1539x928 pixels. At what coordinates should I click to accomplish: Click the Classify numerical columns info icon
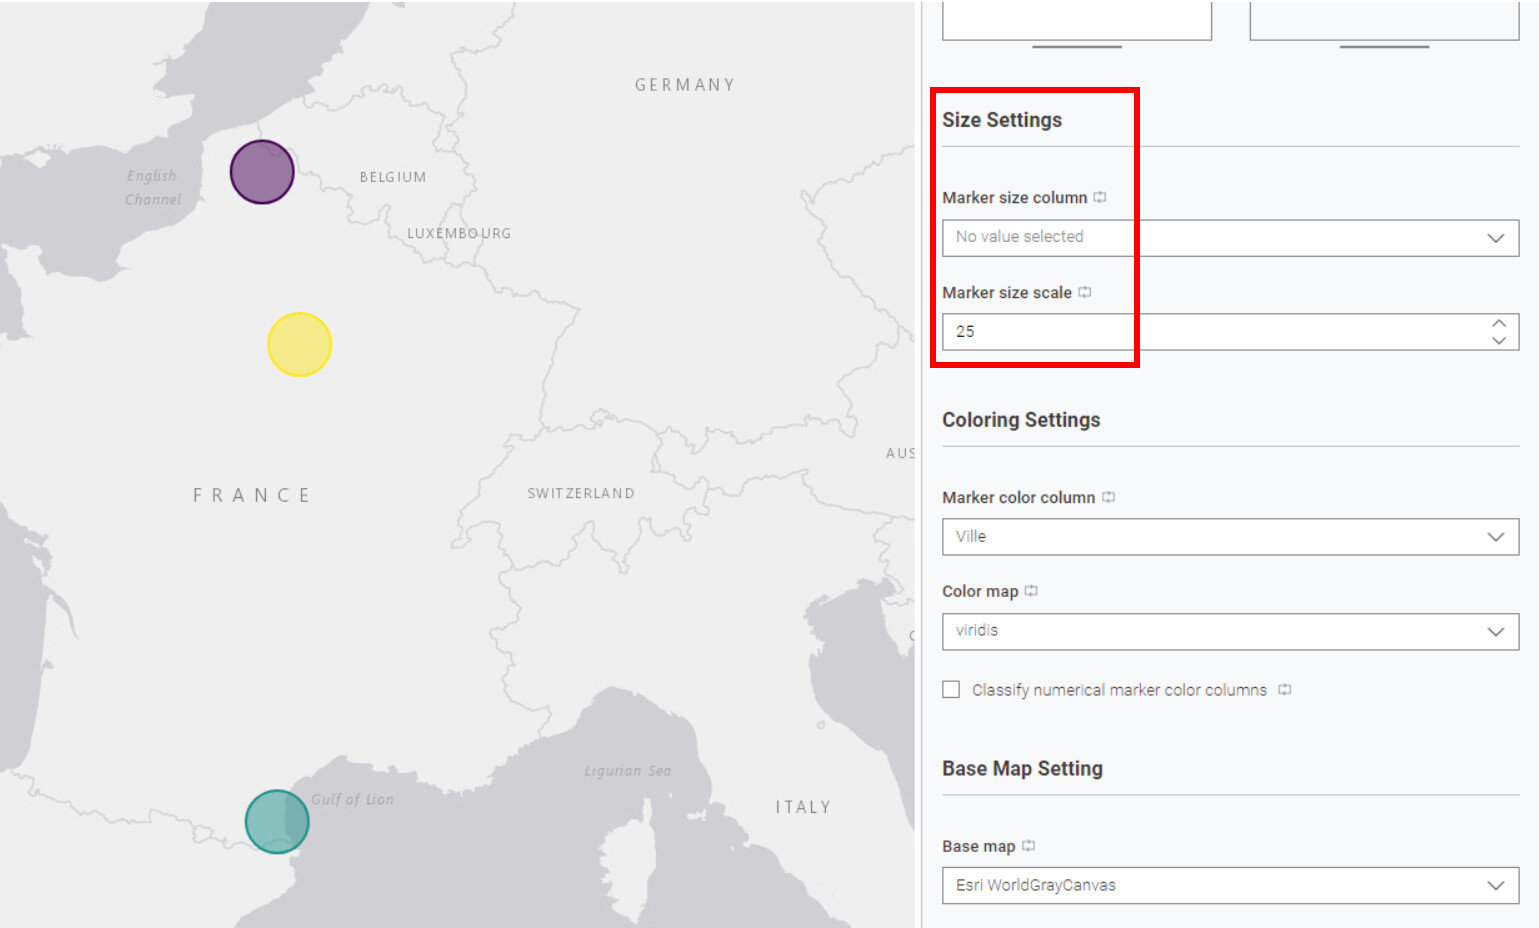[1285, 689]
